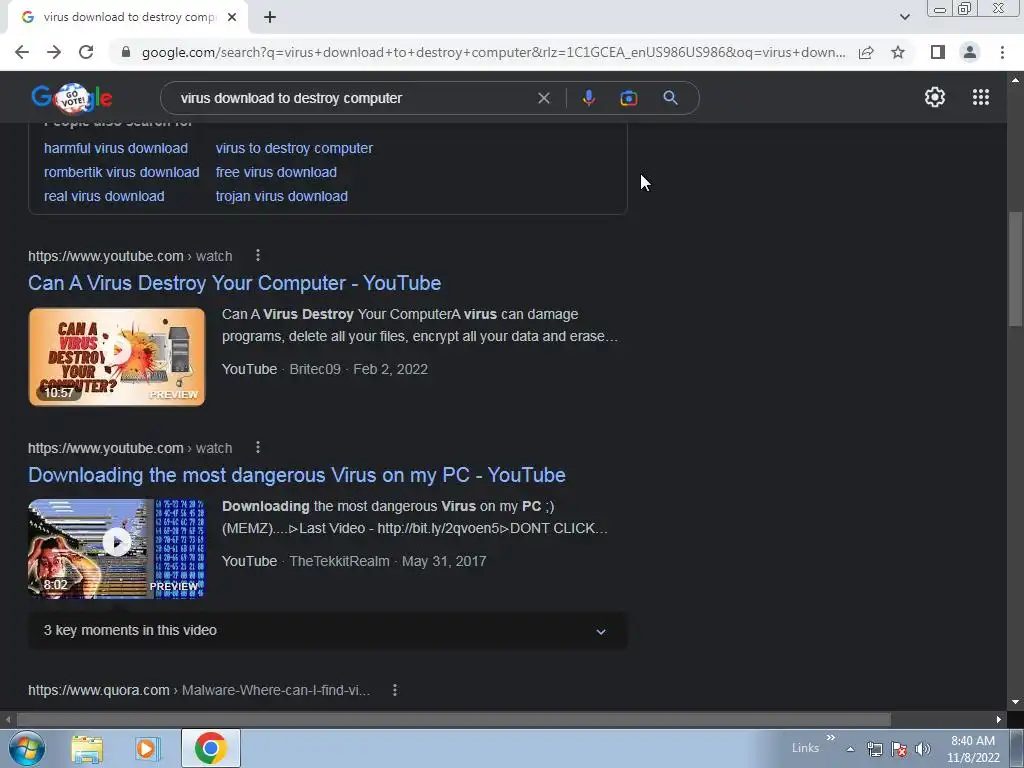Click the scroll down arrow of page
The width and height of the screenshot is (1024, 768).
pyautogui.click(x=1015, y=702)
